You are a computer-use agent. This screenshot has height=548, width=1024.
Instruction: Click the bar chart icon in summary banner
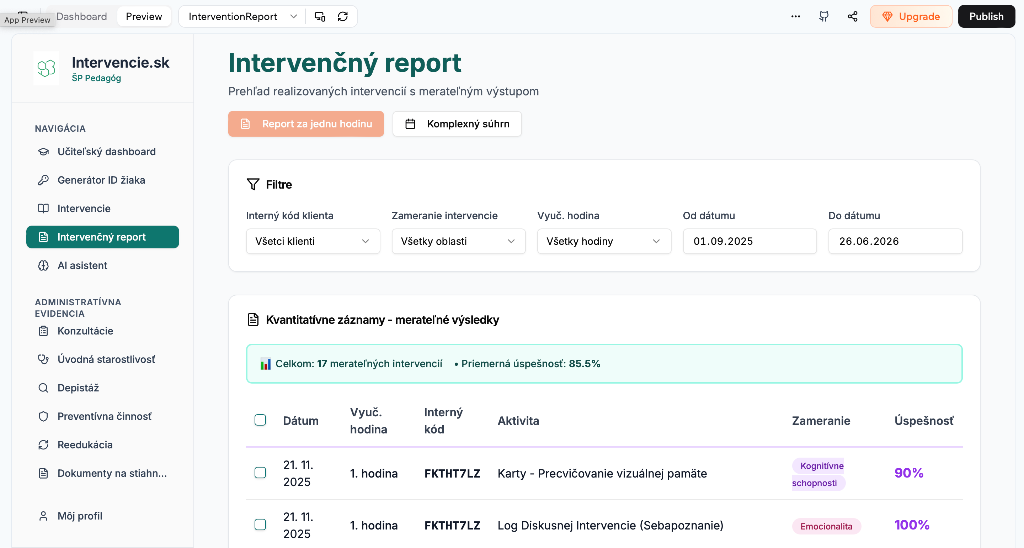coord(265,364)
